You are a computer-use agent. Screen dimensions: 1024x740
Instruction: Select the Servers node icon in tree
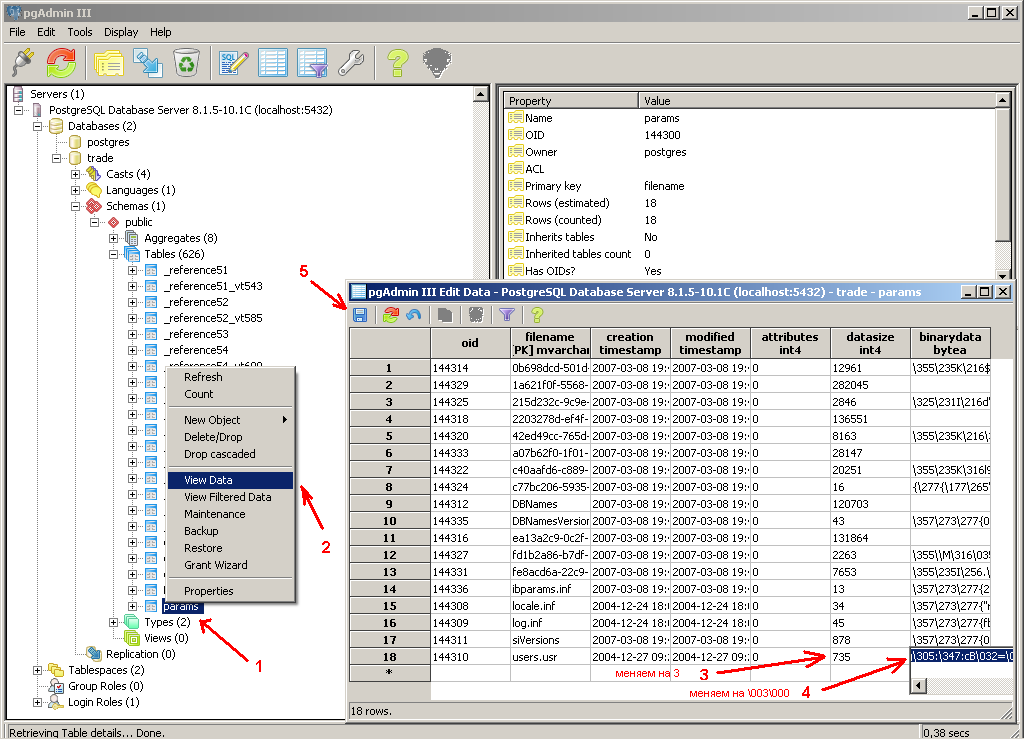click(18, 94)
